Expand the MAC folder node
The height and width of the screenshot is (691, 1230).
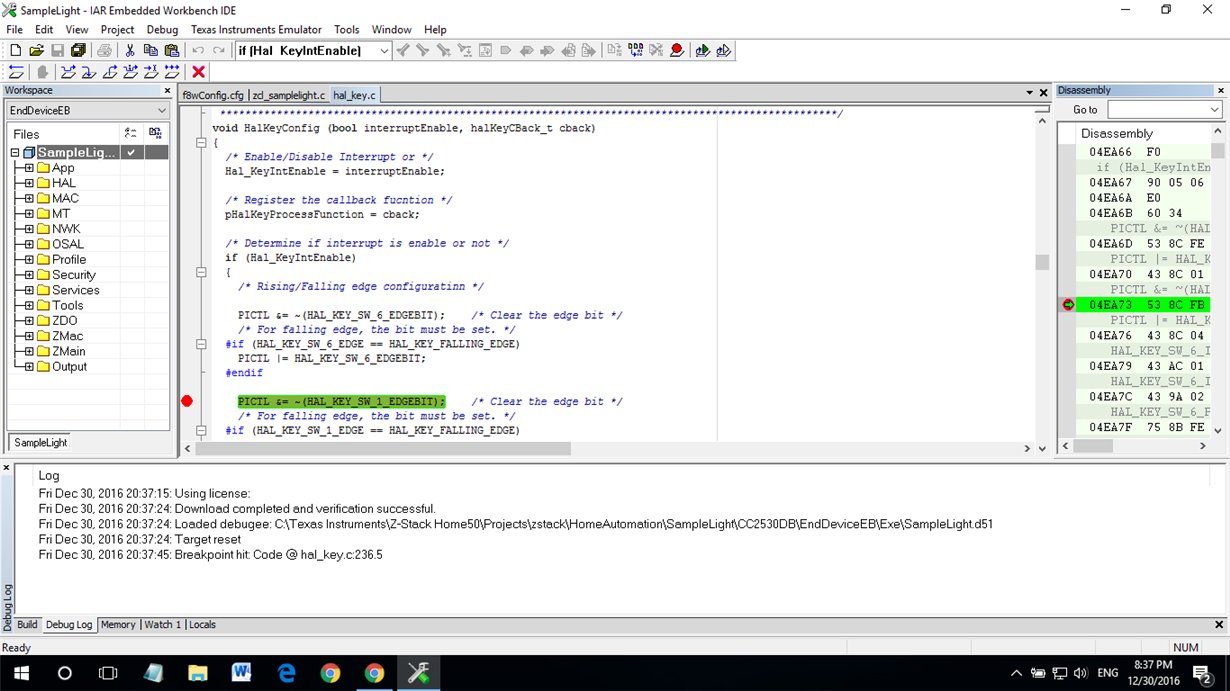tap(29, 198)
